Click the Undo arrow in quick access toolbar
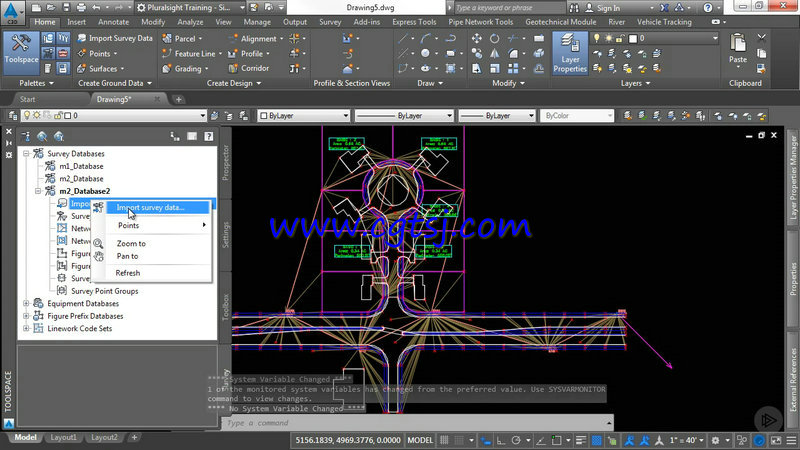The image size is (800, 450). point(96,8)
